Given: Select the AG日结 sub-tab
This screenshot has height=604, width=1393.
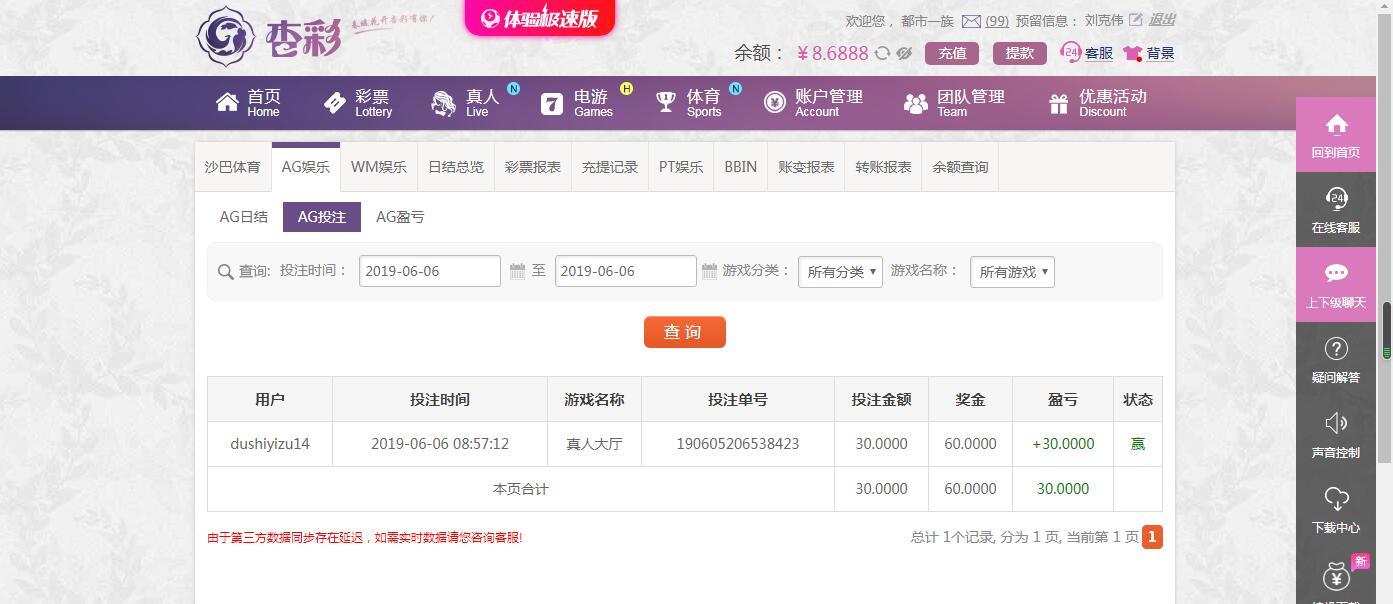Looking at the screenshot, I should (244, 217).
